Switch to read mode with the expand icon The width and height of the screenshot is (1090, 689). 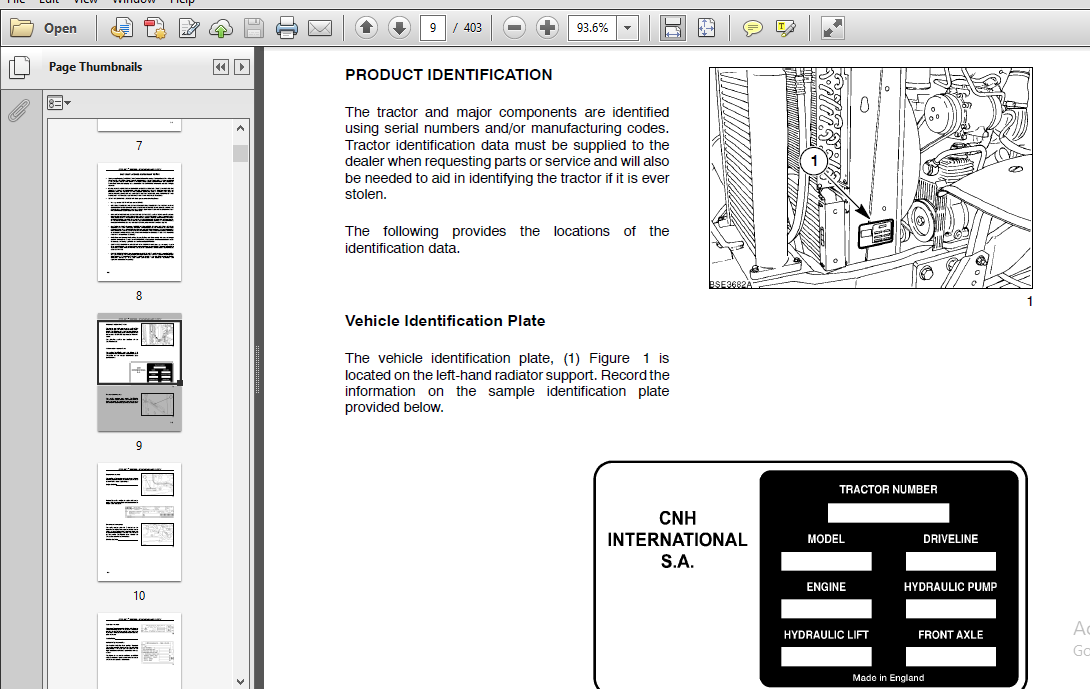point(832,29)
